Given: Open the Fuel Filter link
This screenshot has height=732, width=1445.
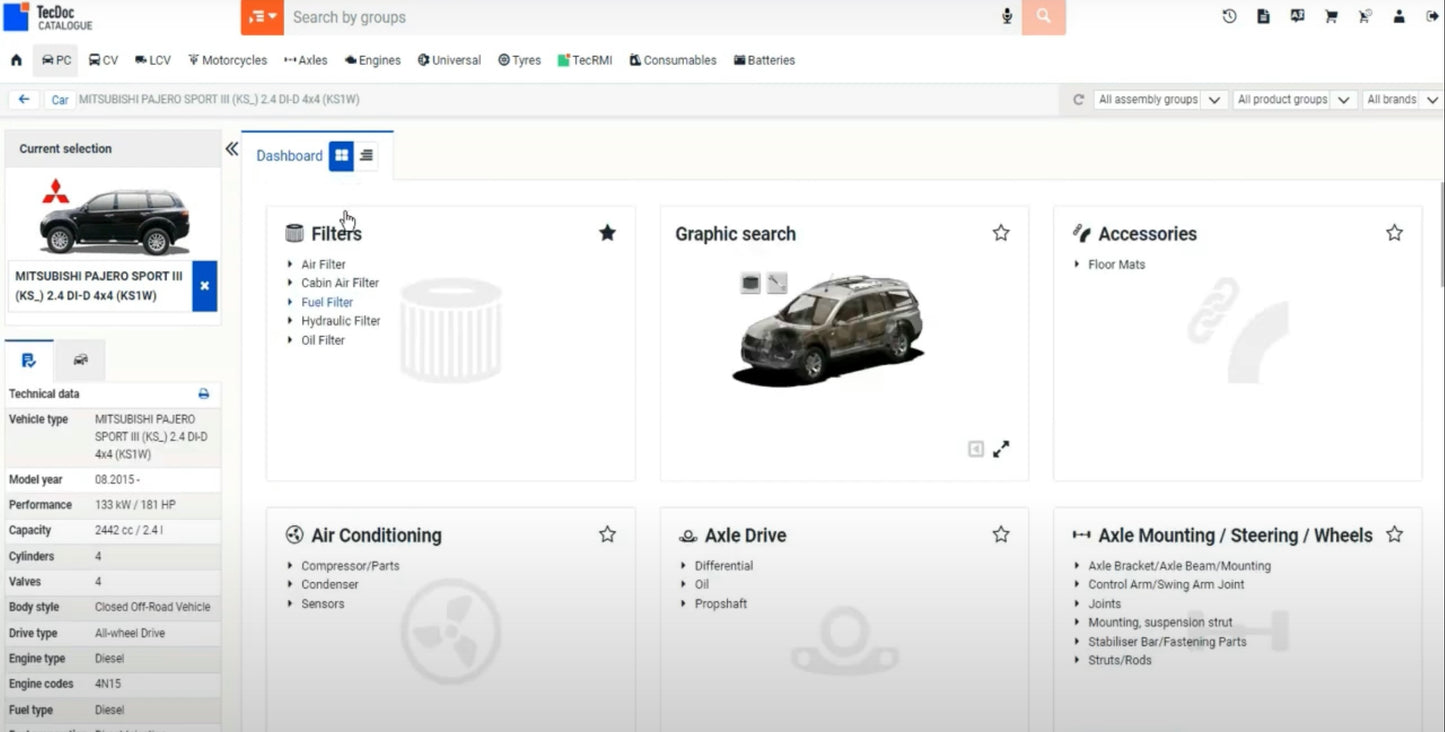Looking at the screenshot, I should click(327, 302).
